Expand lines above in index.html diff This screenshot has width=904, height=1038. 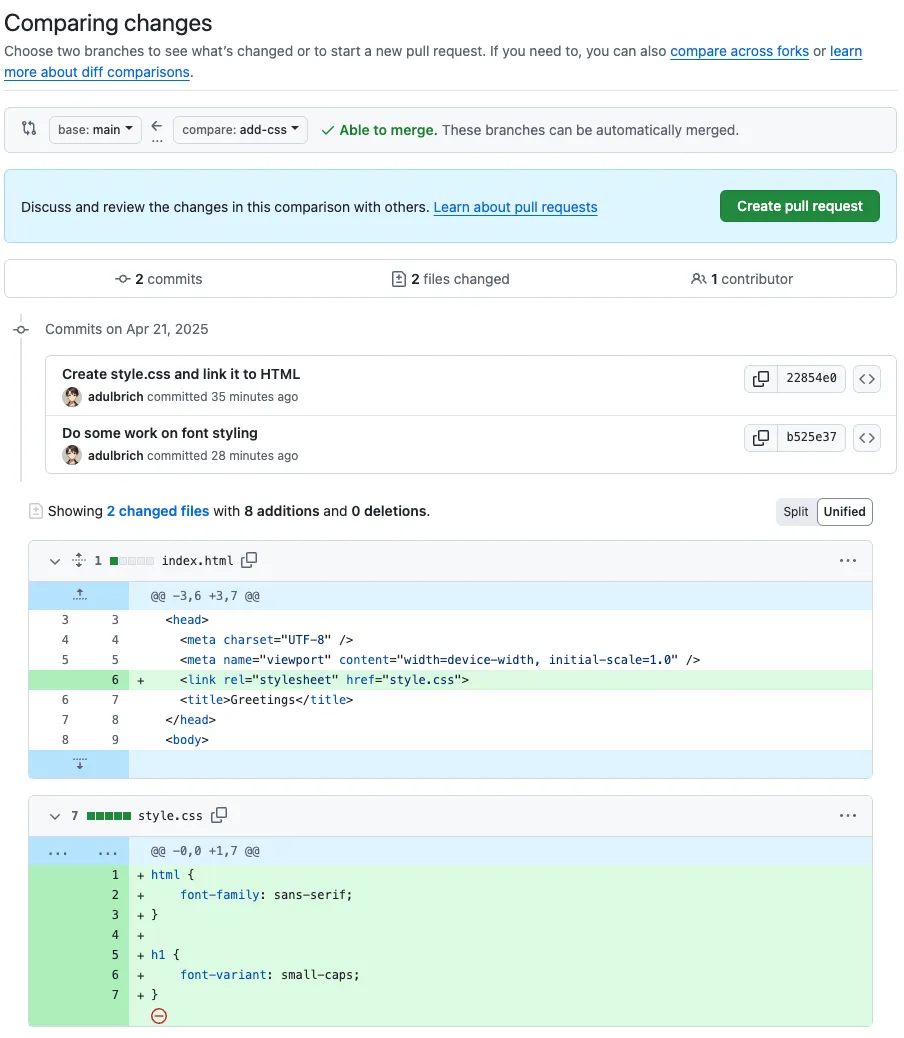tap(79, 595)
